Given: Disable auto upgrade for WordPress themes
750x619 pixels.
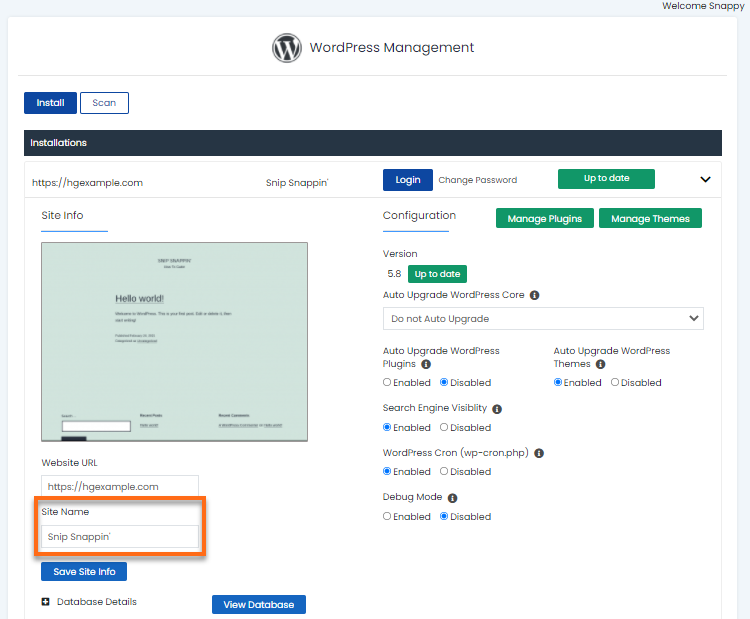Looking at the screenshot, I should point(615,382).
